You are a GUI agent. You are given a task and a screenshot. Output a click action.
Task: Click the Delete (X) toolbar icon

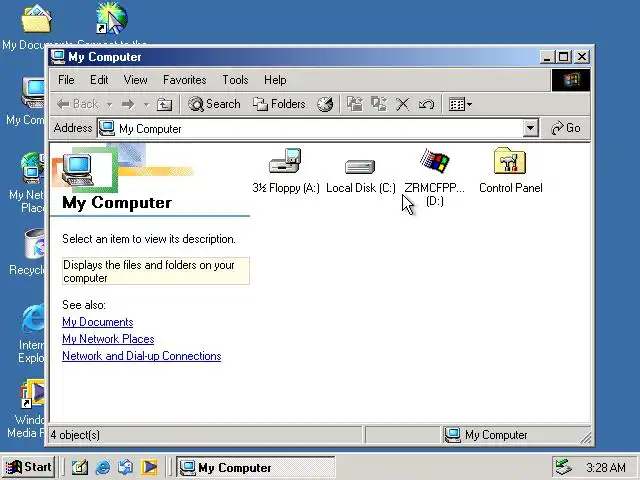[x=402, y=104]
